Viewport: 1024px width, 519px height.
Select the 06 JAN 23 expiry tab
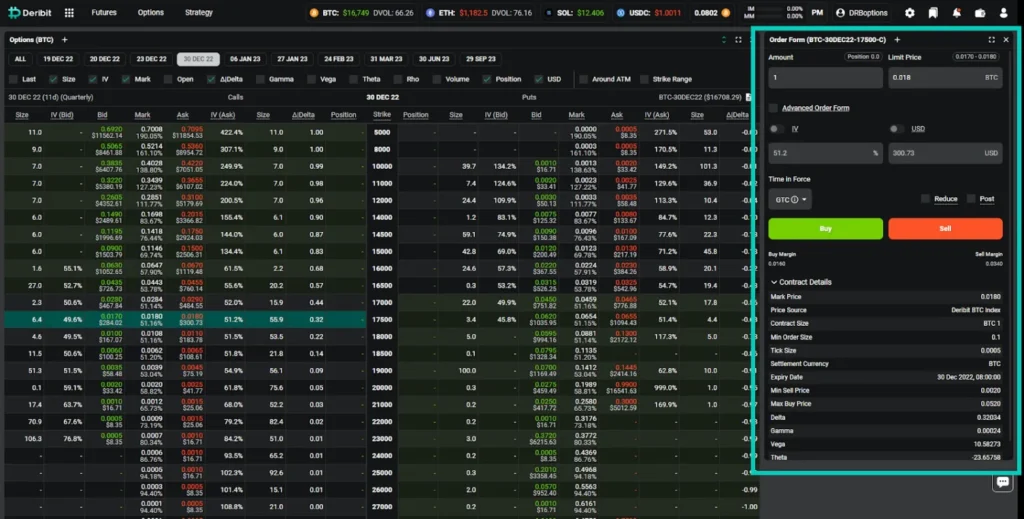(244, 59)
